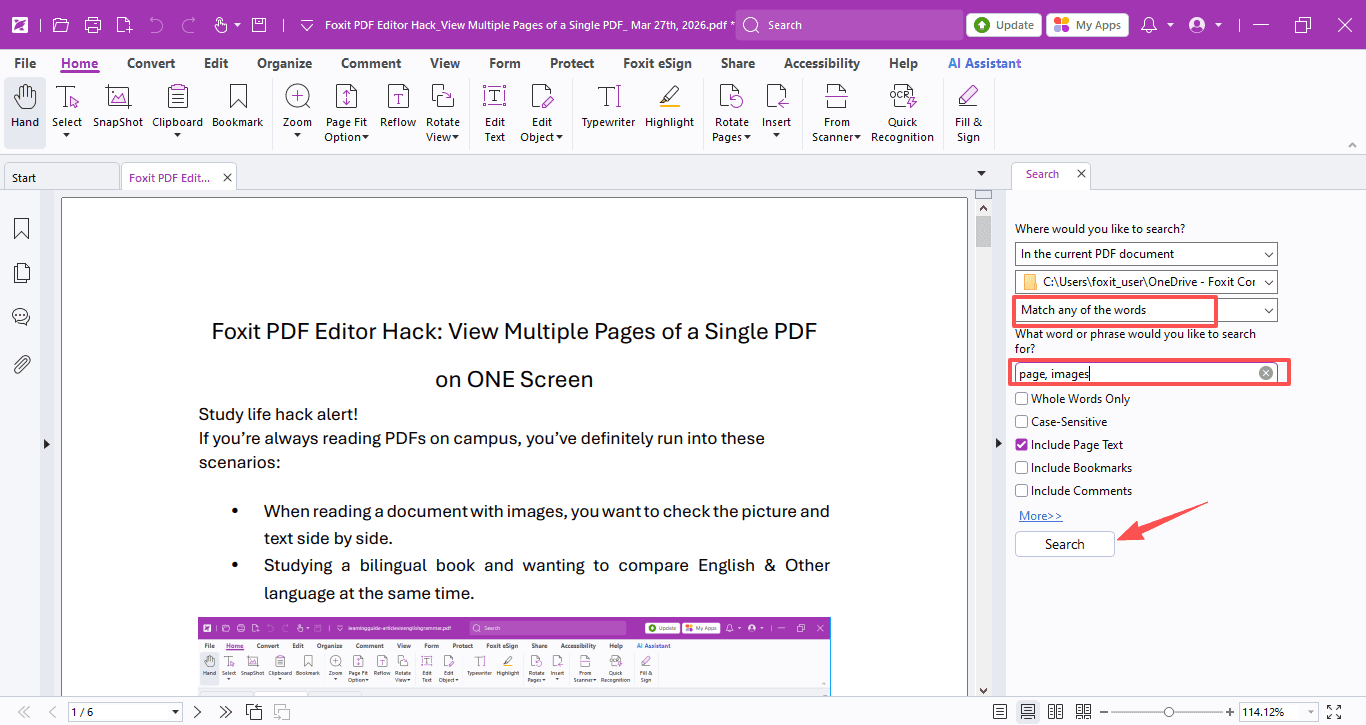This screenshot has height=725, width=1366.
Task: Enable Whole Words Only
Action: tap(1021, 399)
